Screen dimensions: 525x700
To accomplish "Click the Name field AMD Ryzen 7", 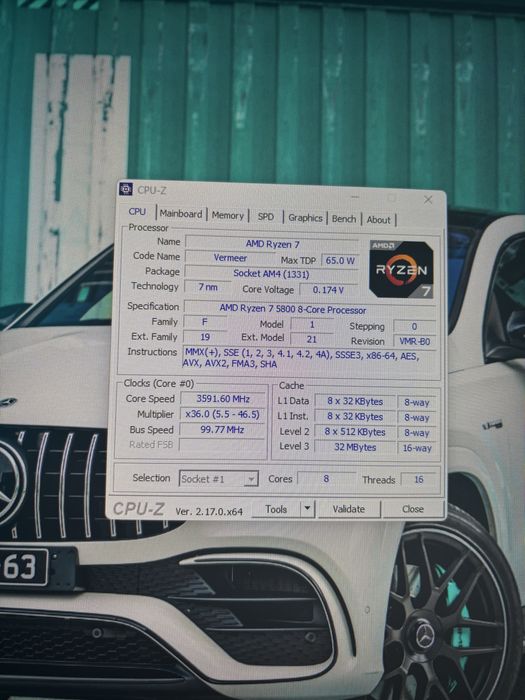I will [x=272, y=244].
